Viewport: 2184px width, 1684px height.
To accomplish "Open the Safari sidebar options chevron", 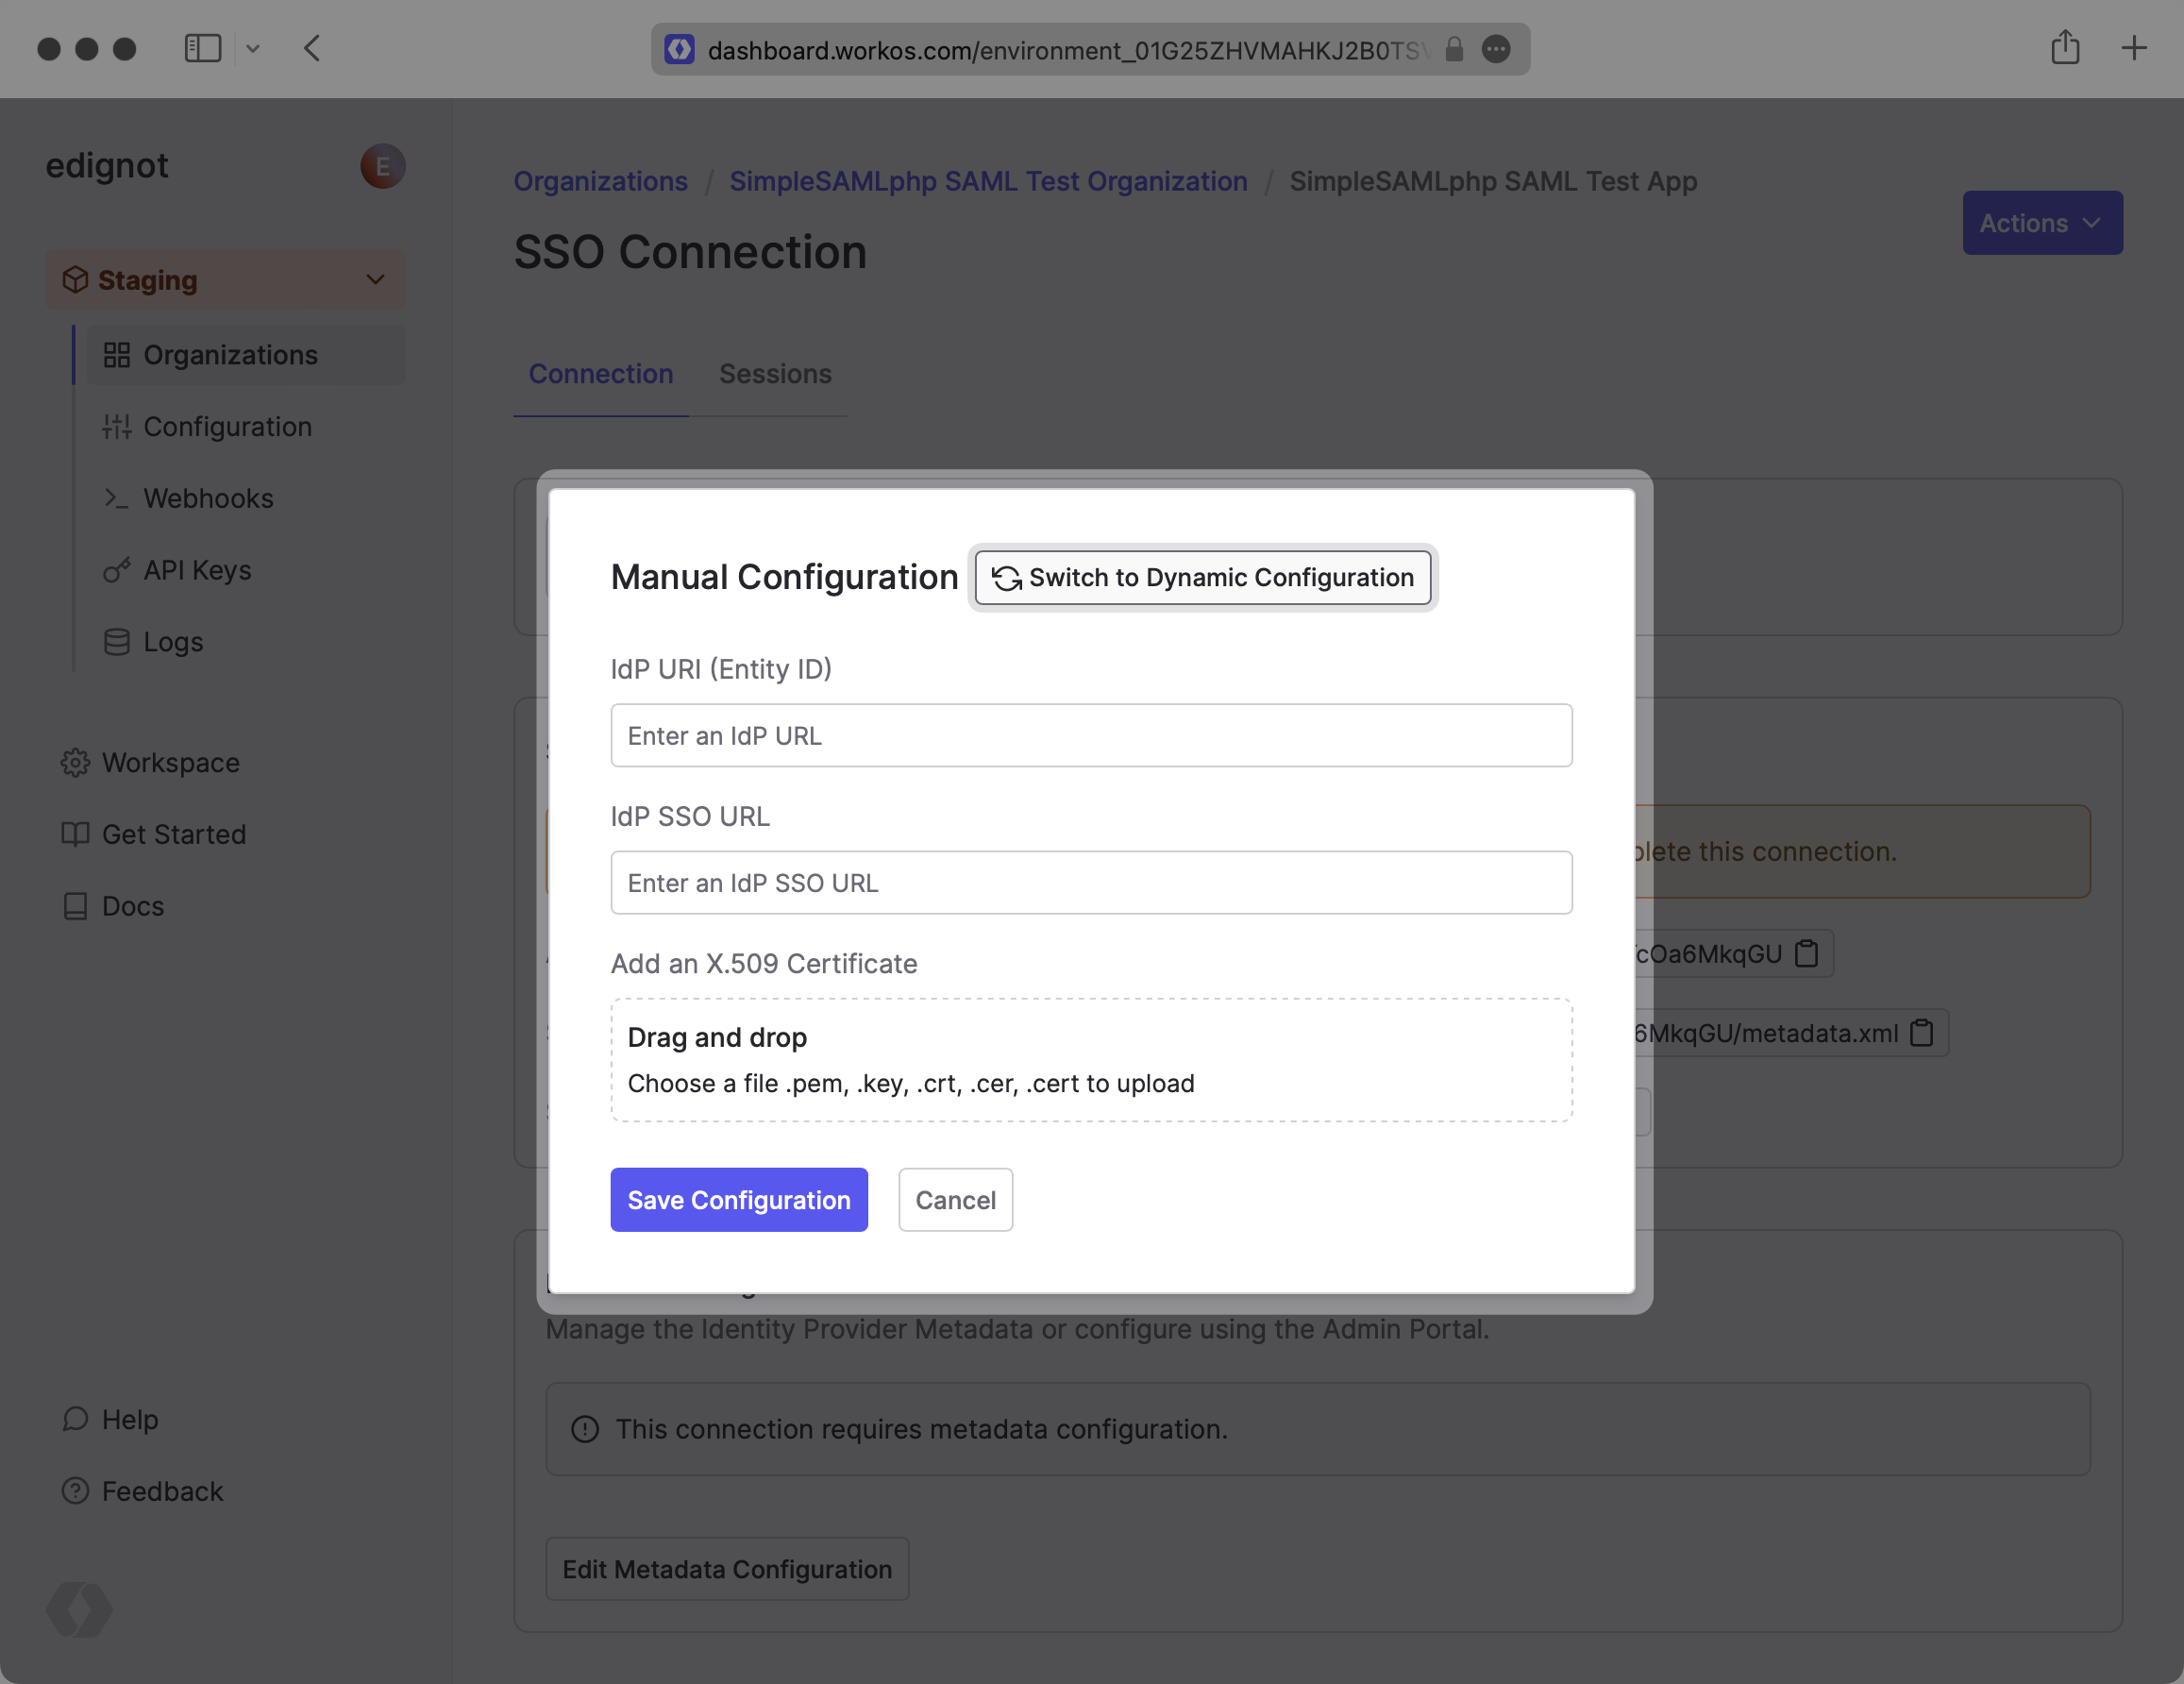I will pyautogui.click(x=253, y=49).
